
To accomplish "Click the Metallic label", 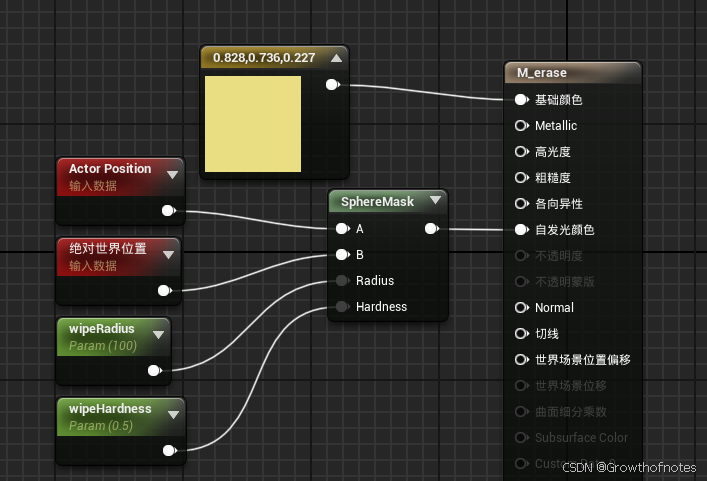I will (556, 125).
